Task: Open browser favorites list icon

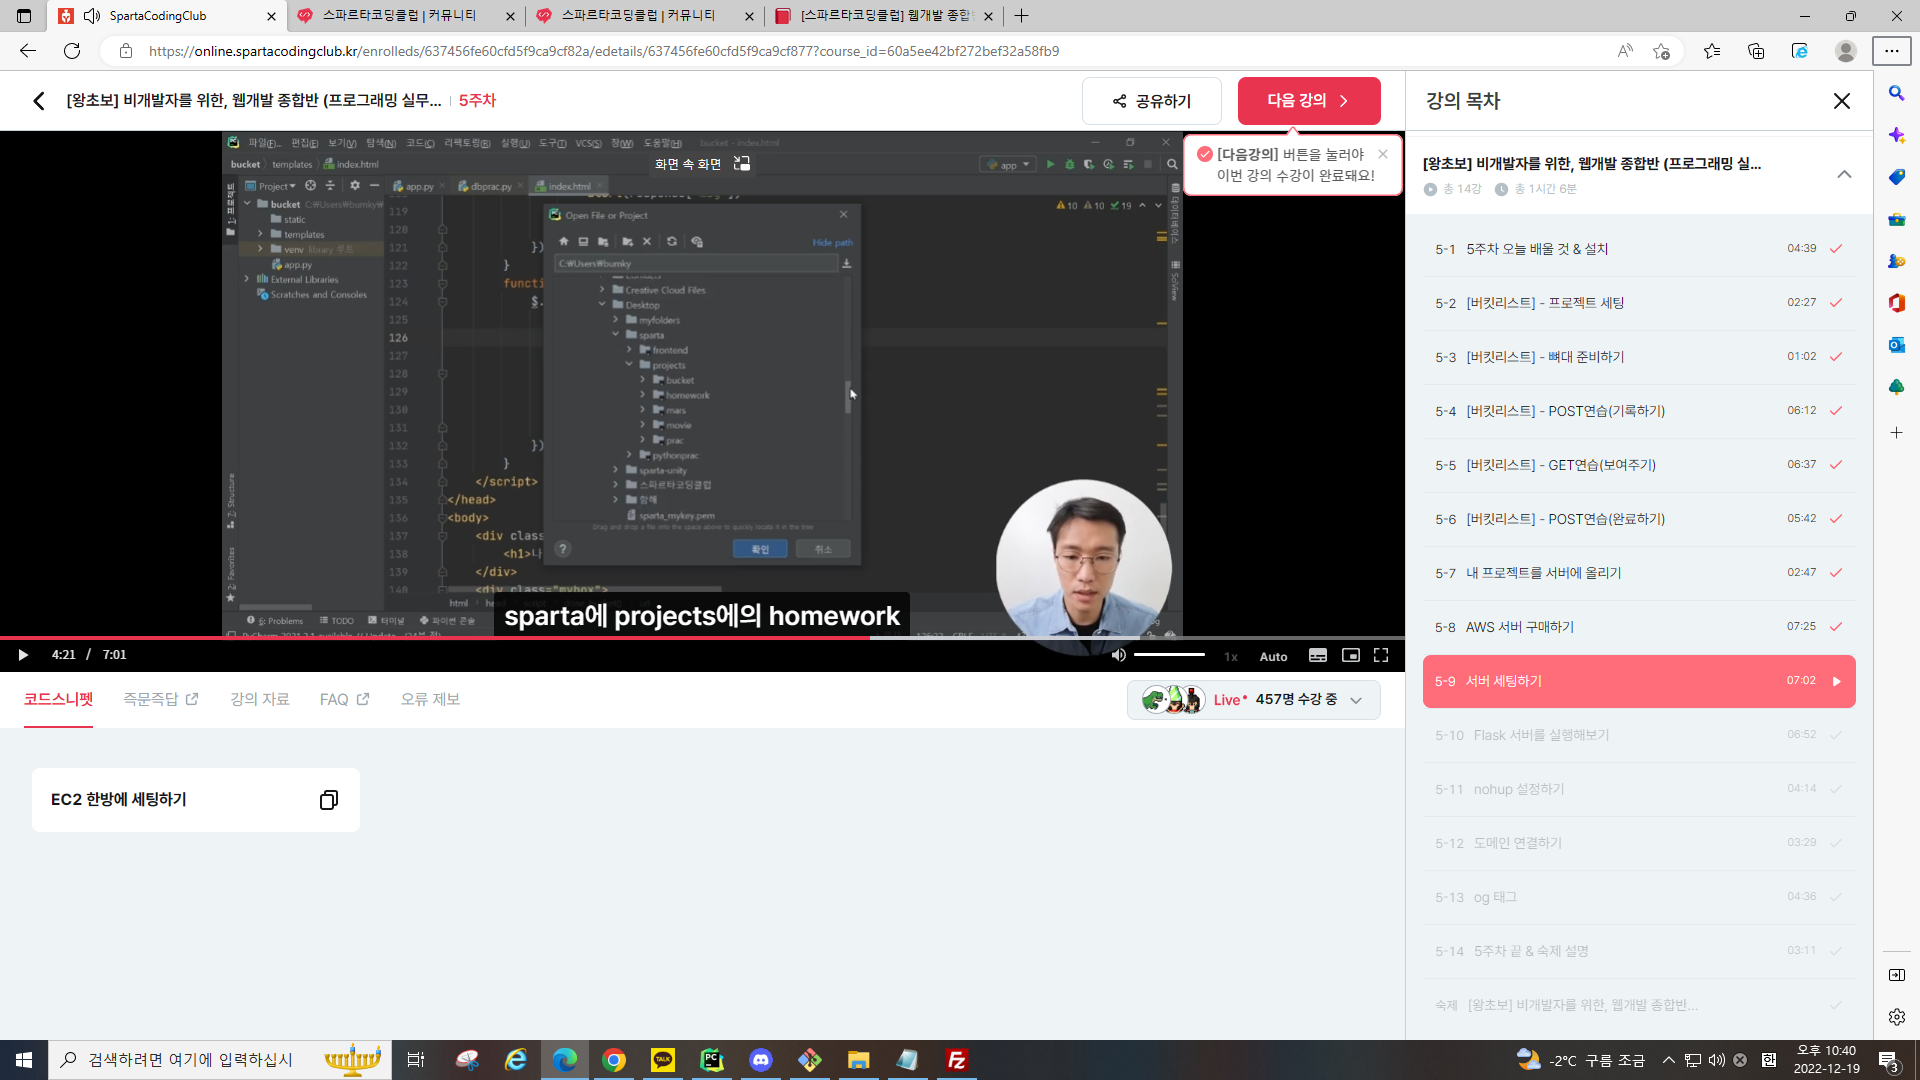Action: click(x=1712, y=51)
